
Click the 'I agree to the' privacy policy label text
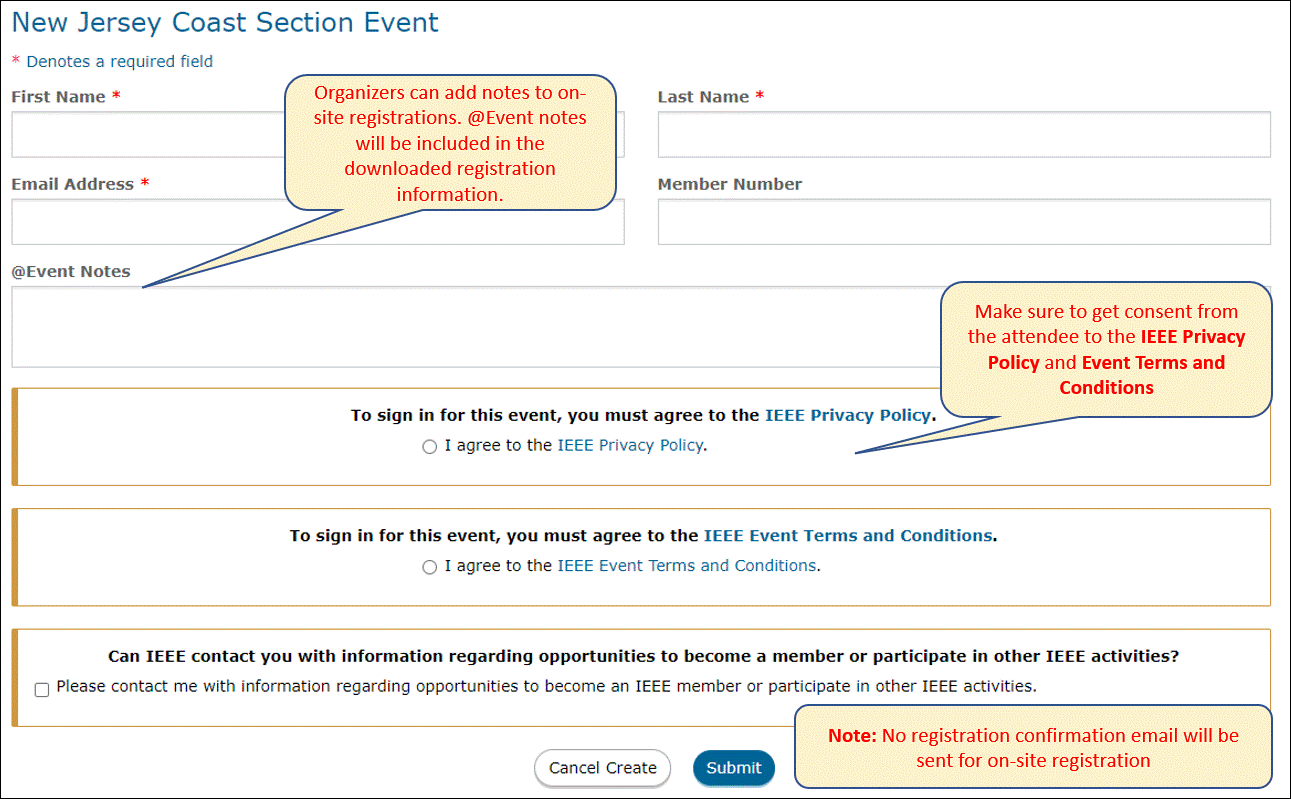(x=498, y=446)
